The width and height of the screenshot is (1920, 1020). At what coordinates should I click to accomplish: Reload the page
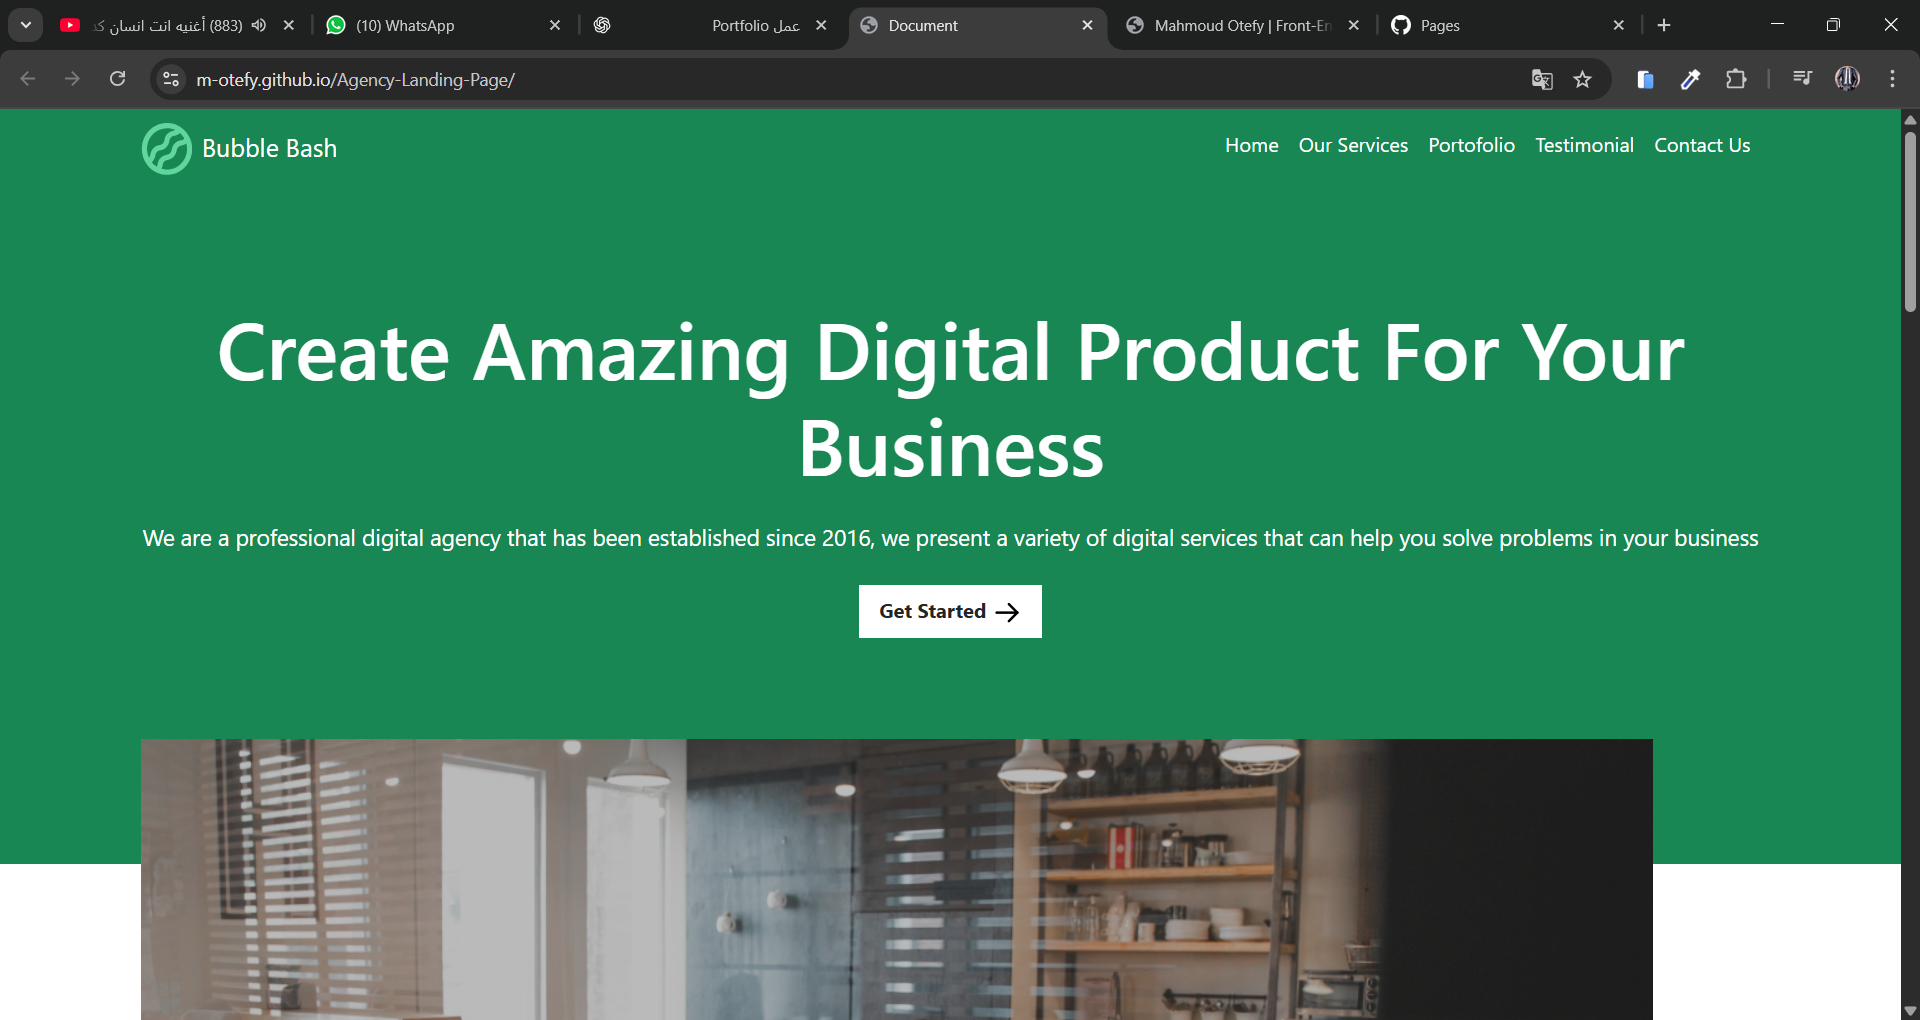pyautogui.click(x=117, y=79)
